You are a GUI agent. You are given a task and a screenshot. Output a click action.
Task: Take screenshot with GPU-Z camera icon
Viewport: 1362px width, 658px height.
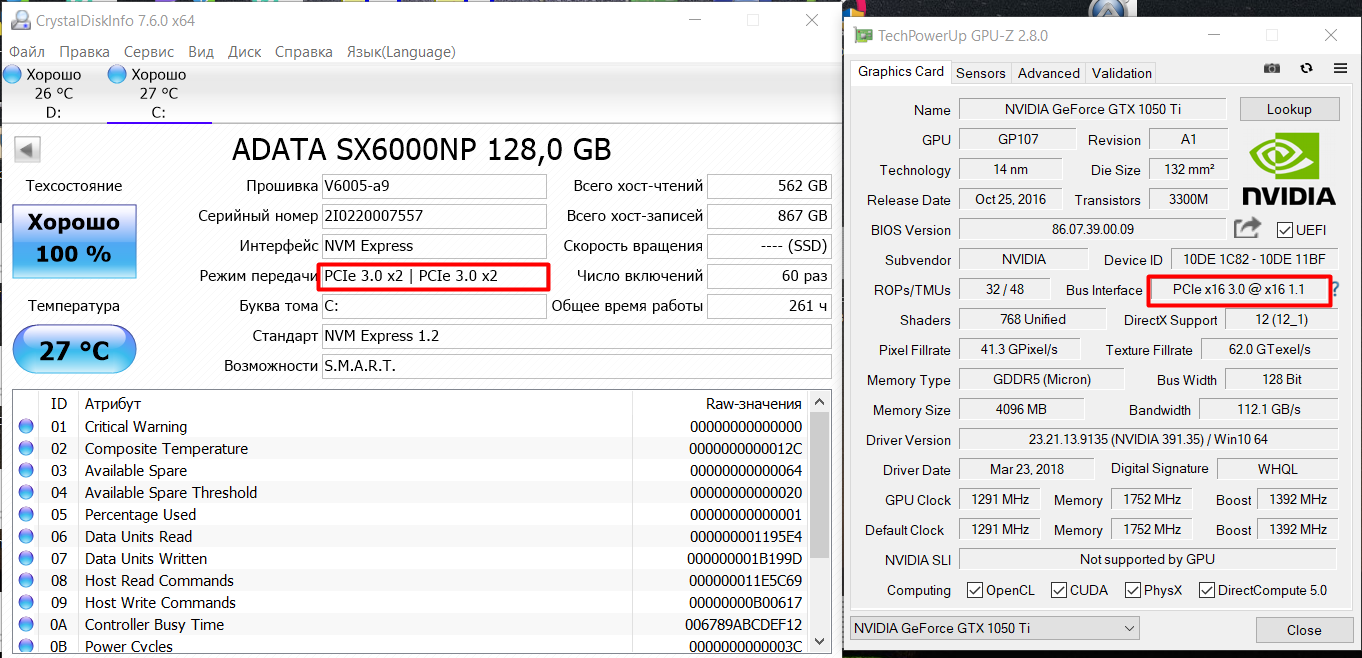[x=1272, y=68]
